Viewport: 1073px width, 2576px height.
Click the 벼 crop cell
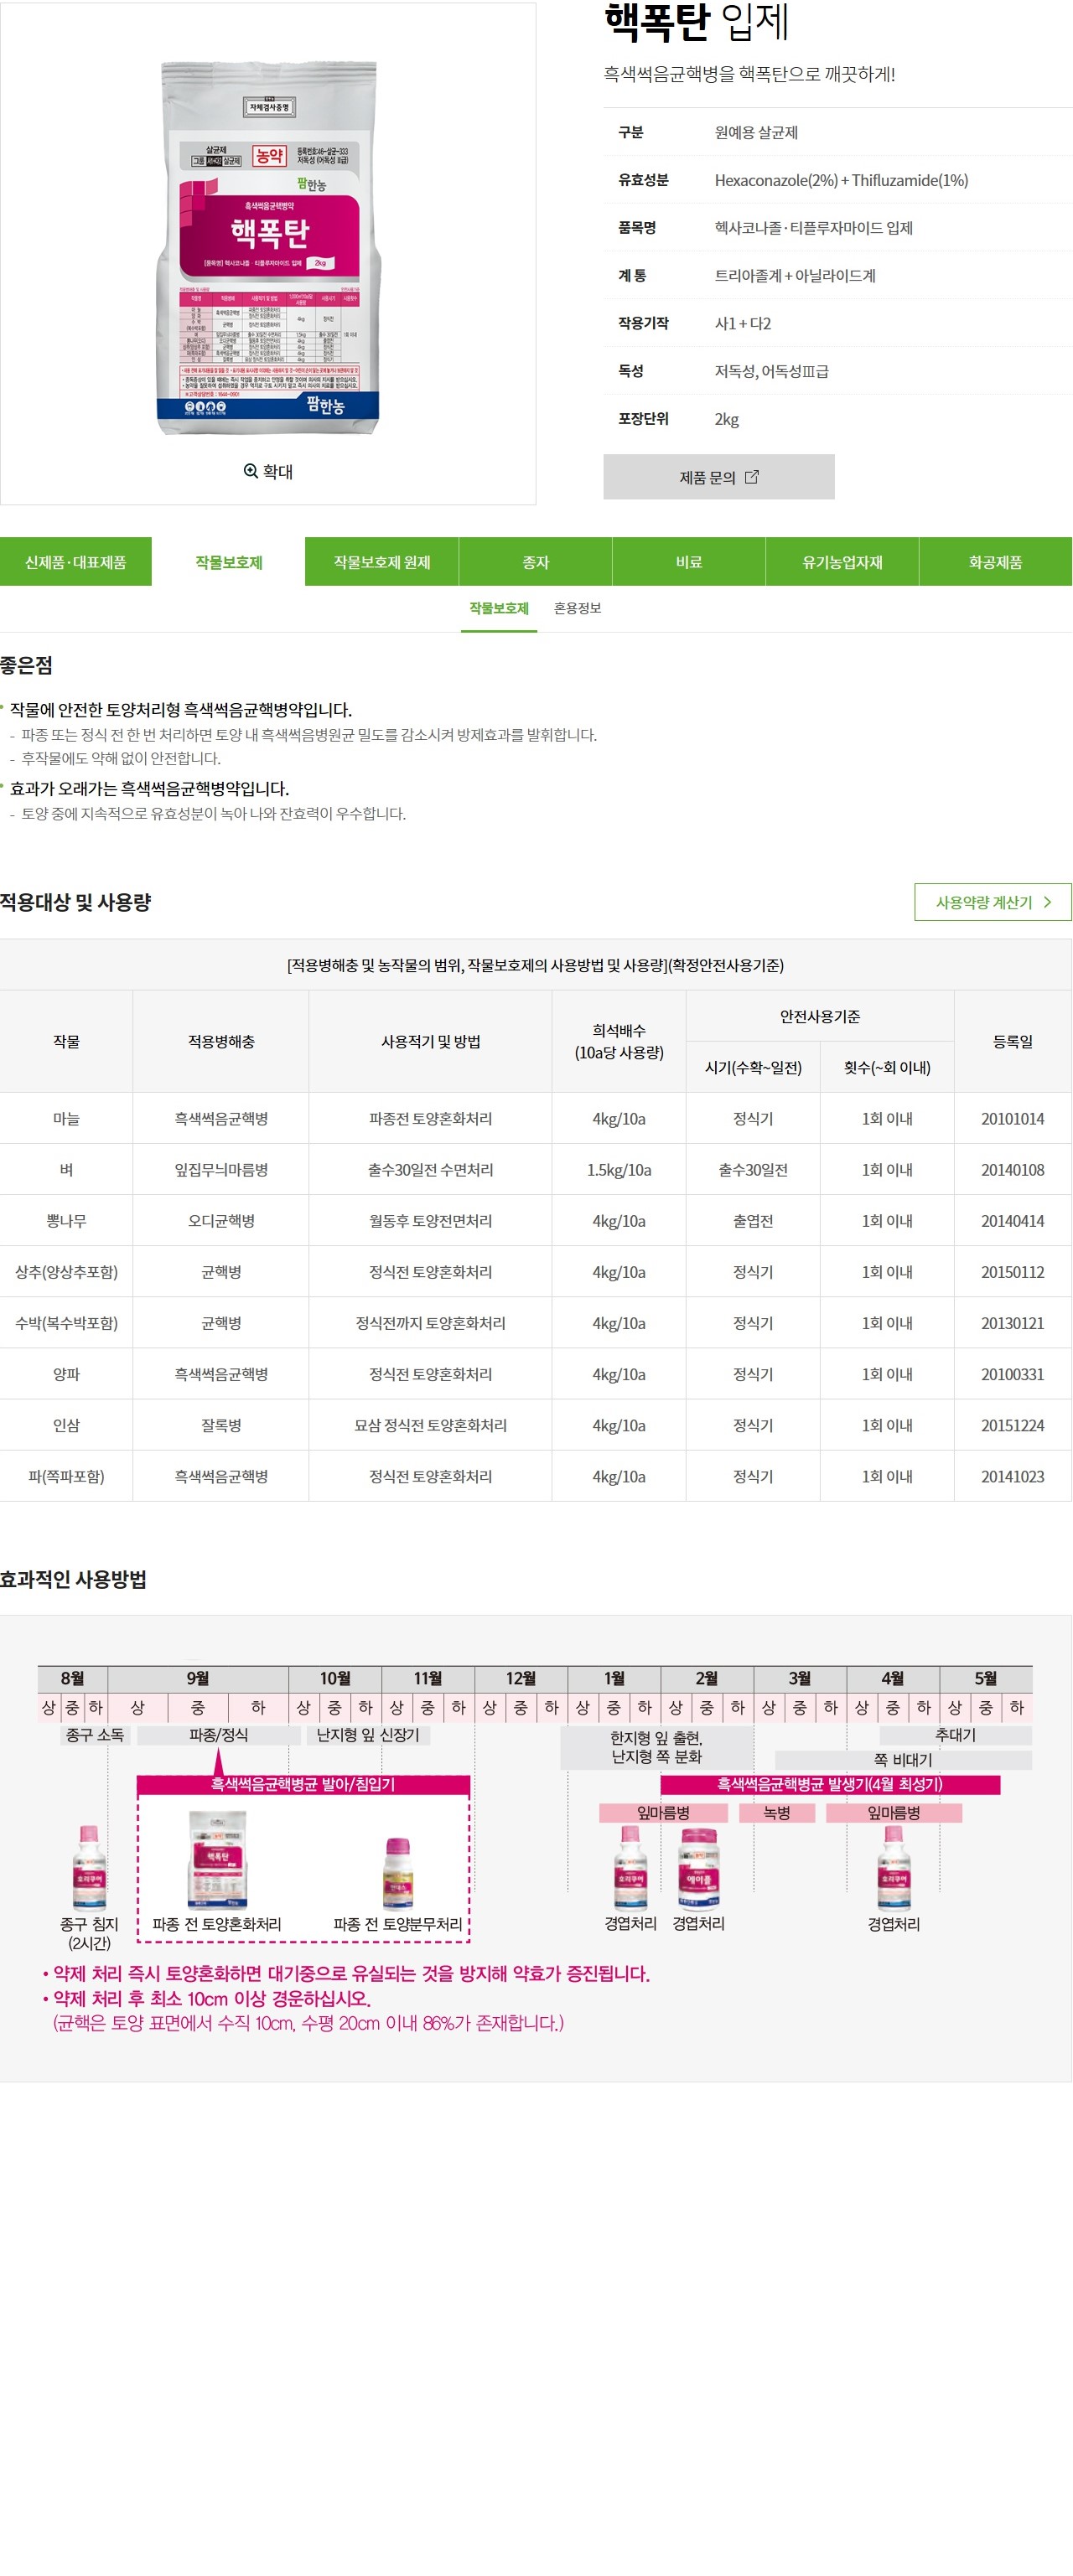[x=66, y=1169]
